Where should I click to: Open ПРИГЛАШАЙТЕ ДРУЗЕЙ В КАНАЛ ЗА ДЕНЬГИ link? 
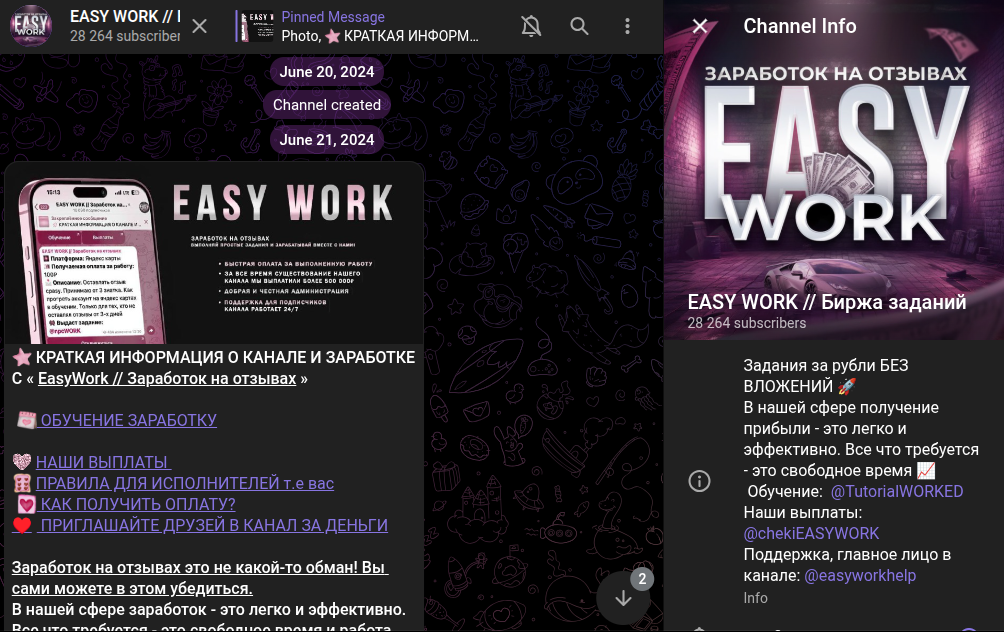coord(213,525)
